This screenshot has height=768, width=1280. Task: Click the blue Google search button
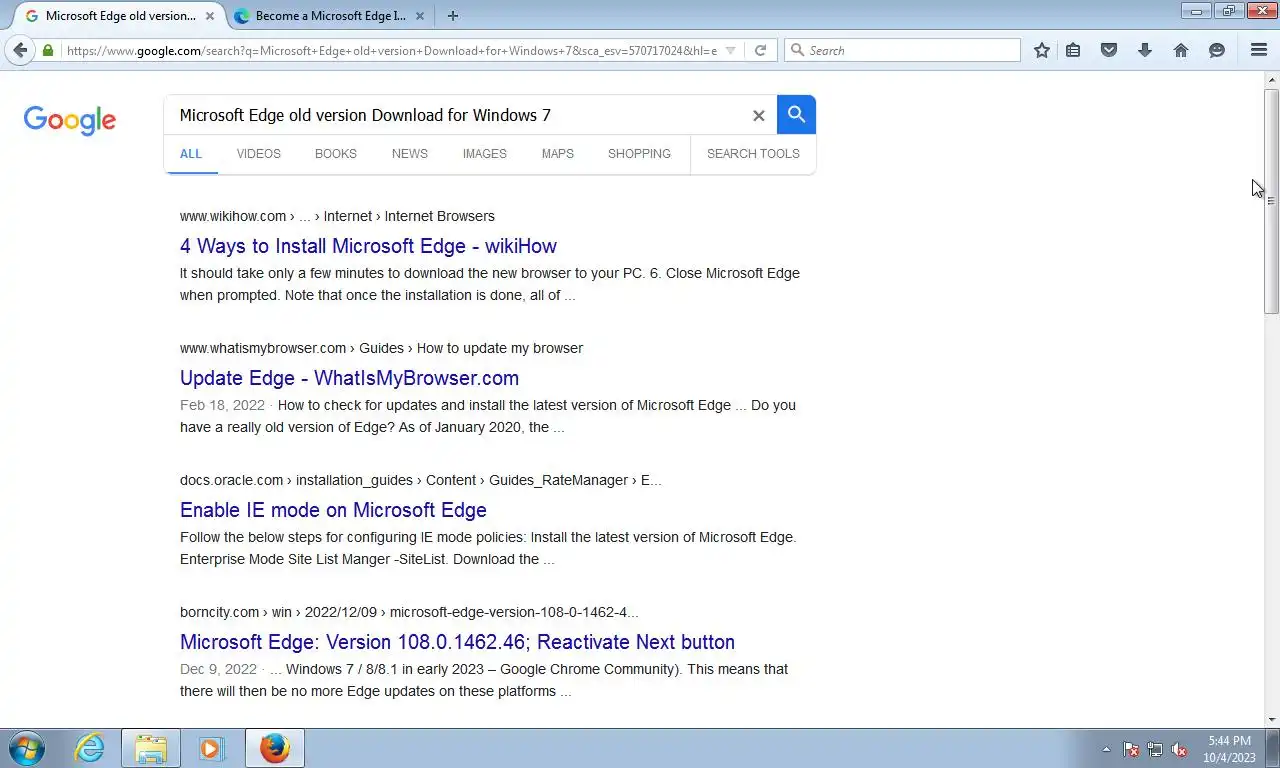[796, 115]
